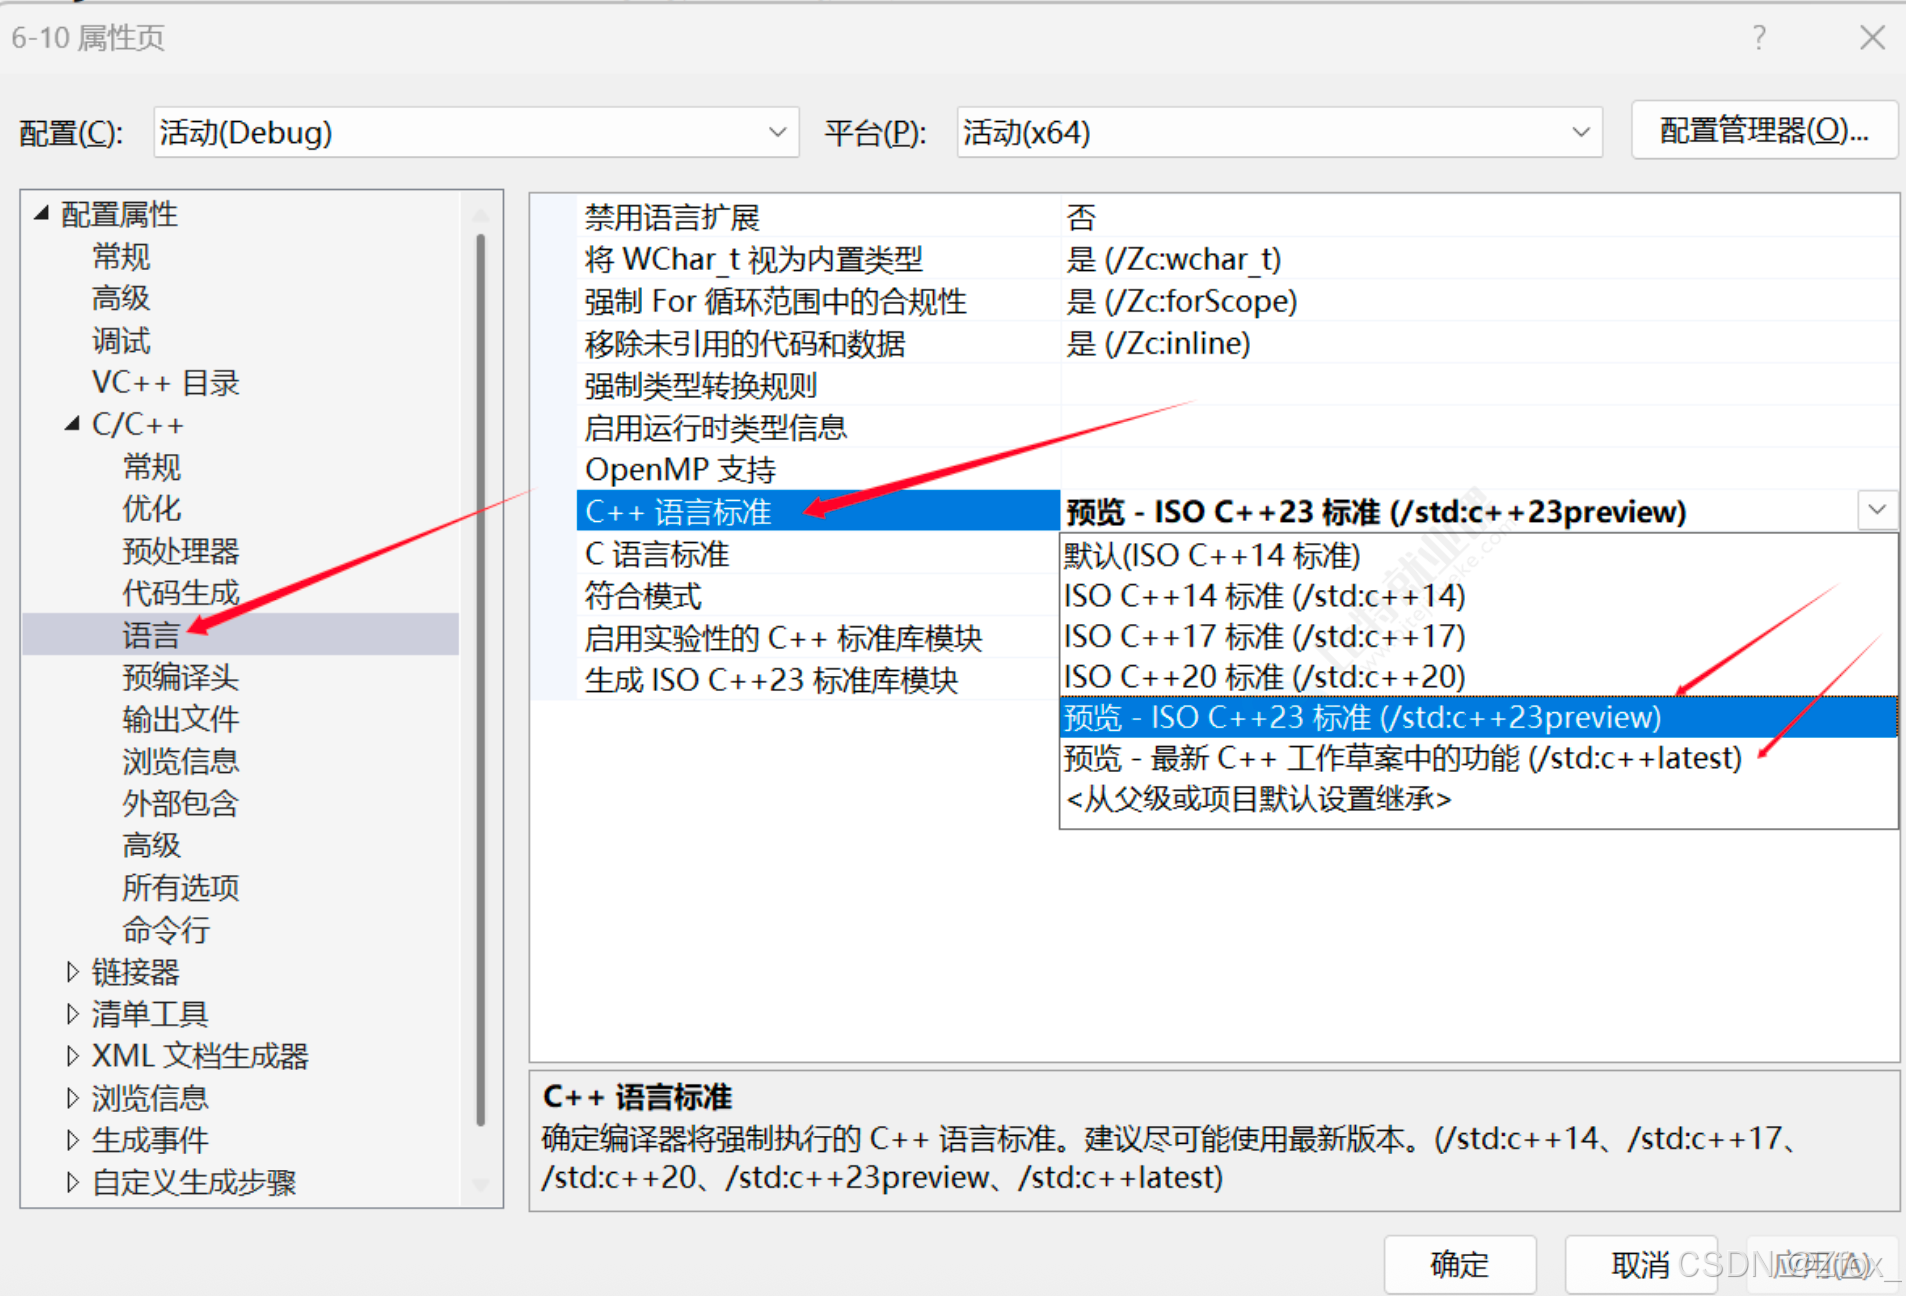Screen dimensions: 1906x1296
Task: Select the 所有选项 tree item
Action: pyautogui.click(x=181, y=887)
